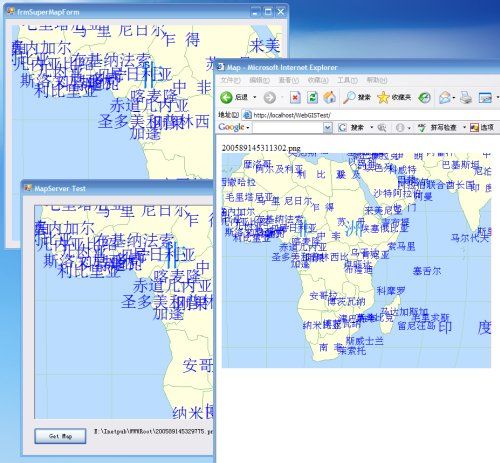Click the Refresh page icon in IE toolbar

pos(312,97)
